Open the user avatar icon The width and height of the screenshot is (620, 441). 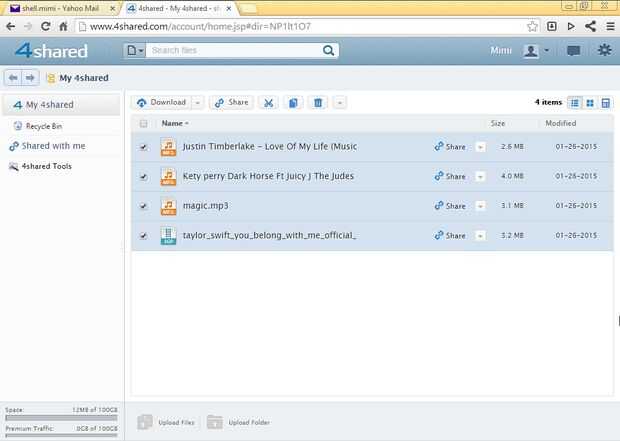pos(531,51)
